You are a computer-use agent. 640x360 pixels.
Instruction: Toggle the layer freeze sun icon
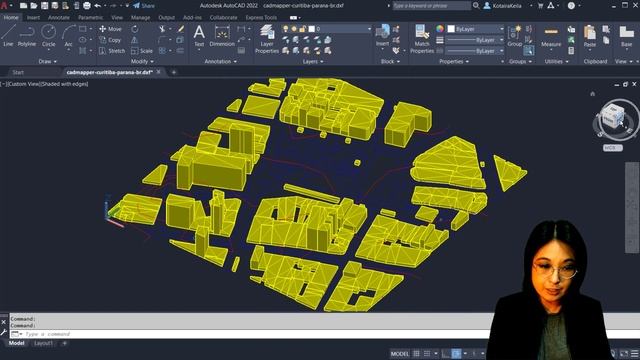(x=294, y=29)
